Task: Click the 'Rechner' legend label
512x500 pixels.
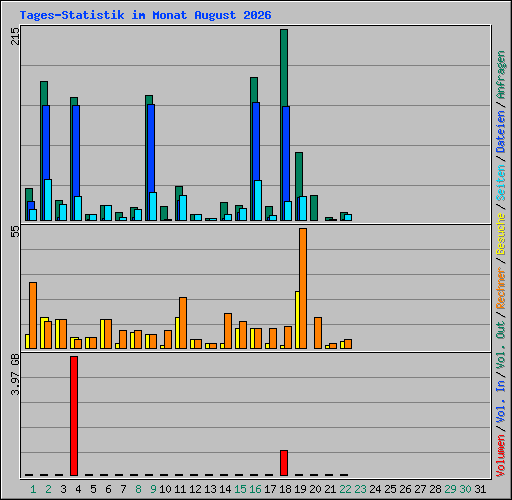Action: [x=501, y=288]
